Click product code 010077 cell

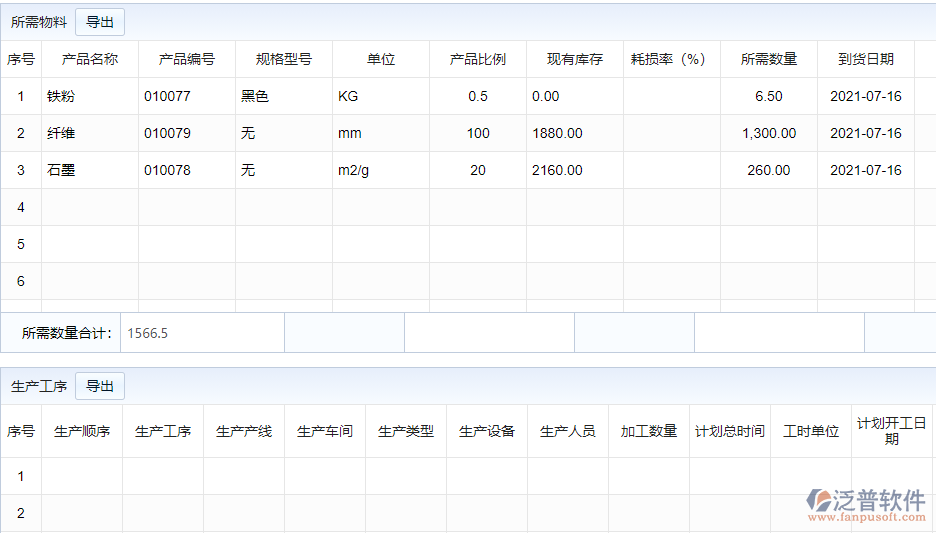coord(186,96)
